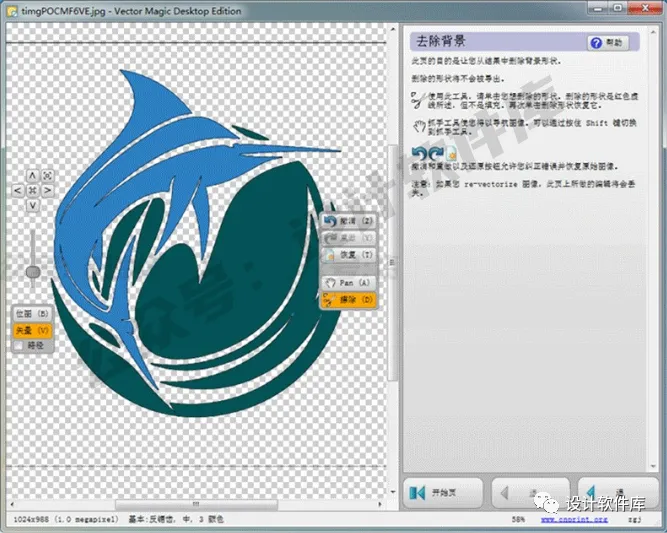The height and width of the screenshot is (533, 667).
Task: Click the splitter grip between canvas and panel
Action: (x=392, y=262)
